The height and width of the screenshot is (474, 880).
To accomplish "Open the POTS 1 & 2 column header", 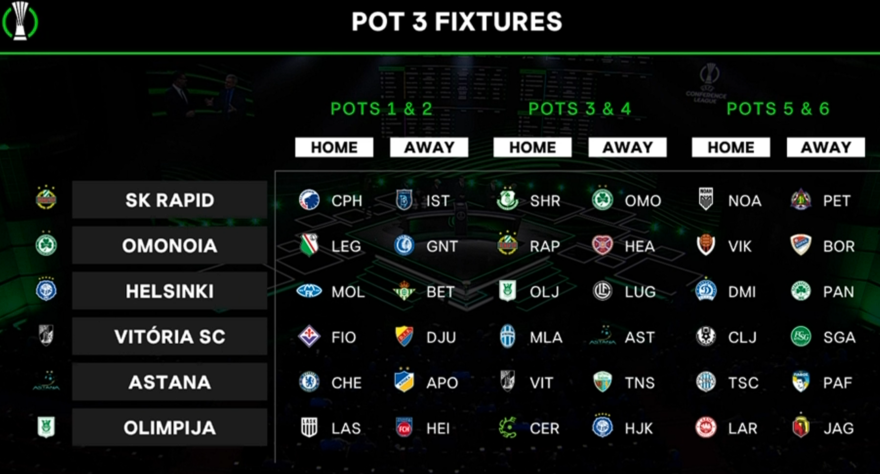I will (381, 109).
